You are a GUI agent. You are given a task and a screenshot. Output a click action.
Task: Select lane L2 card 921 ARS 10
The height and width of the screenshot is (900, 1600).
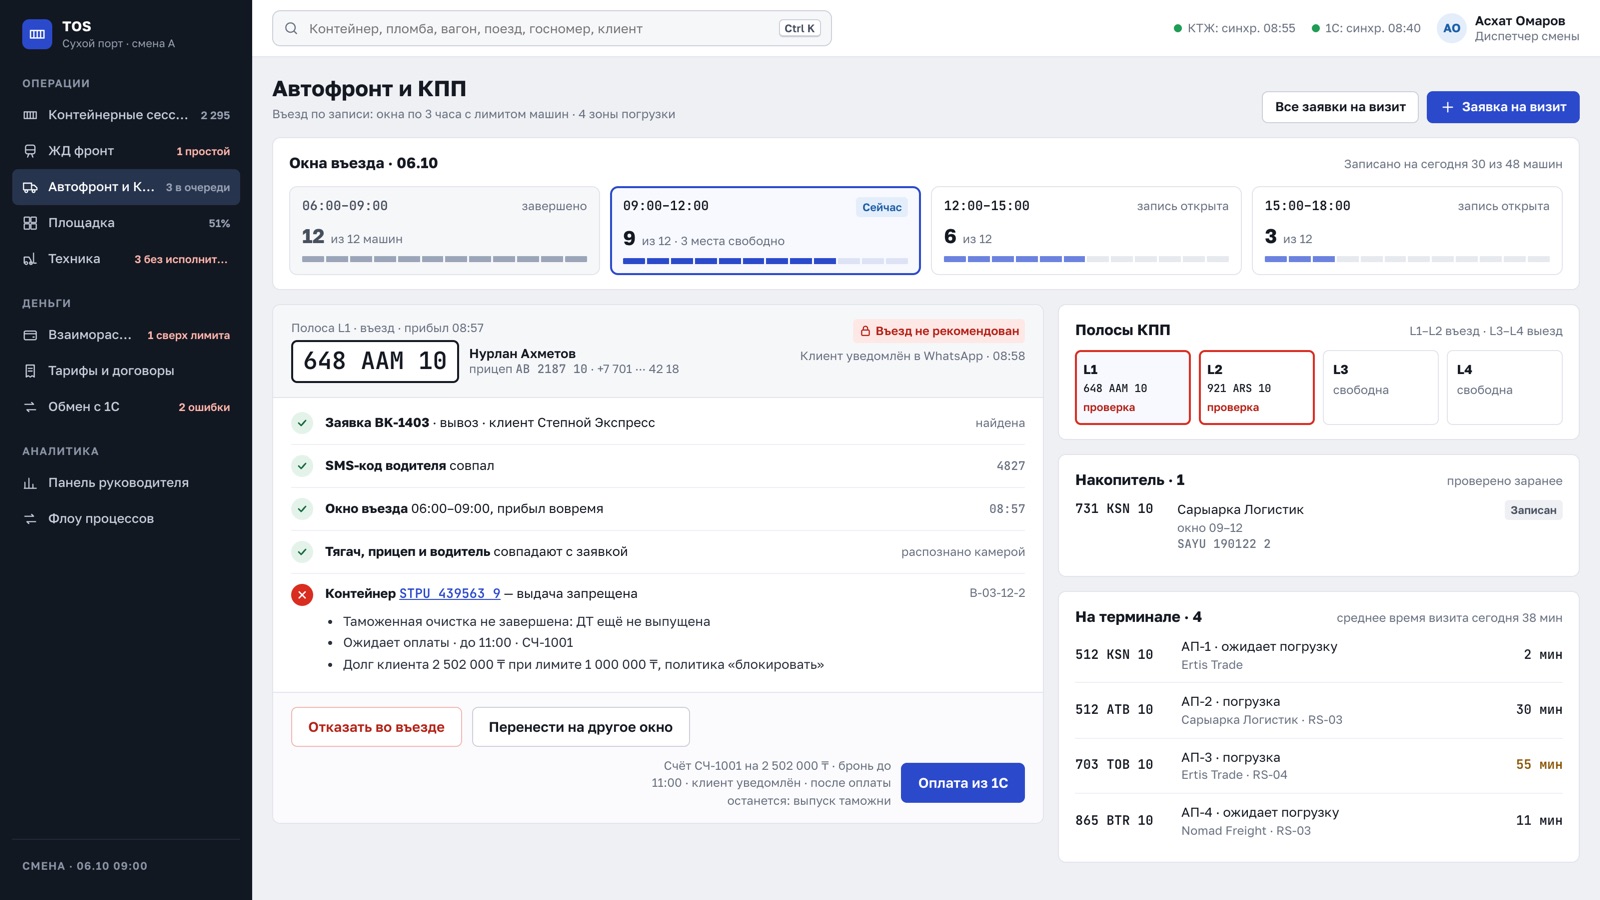[x=1256, y=387]
